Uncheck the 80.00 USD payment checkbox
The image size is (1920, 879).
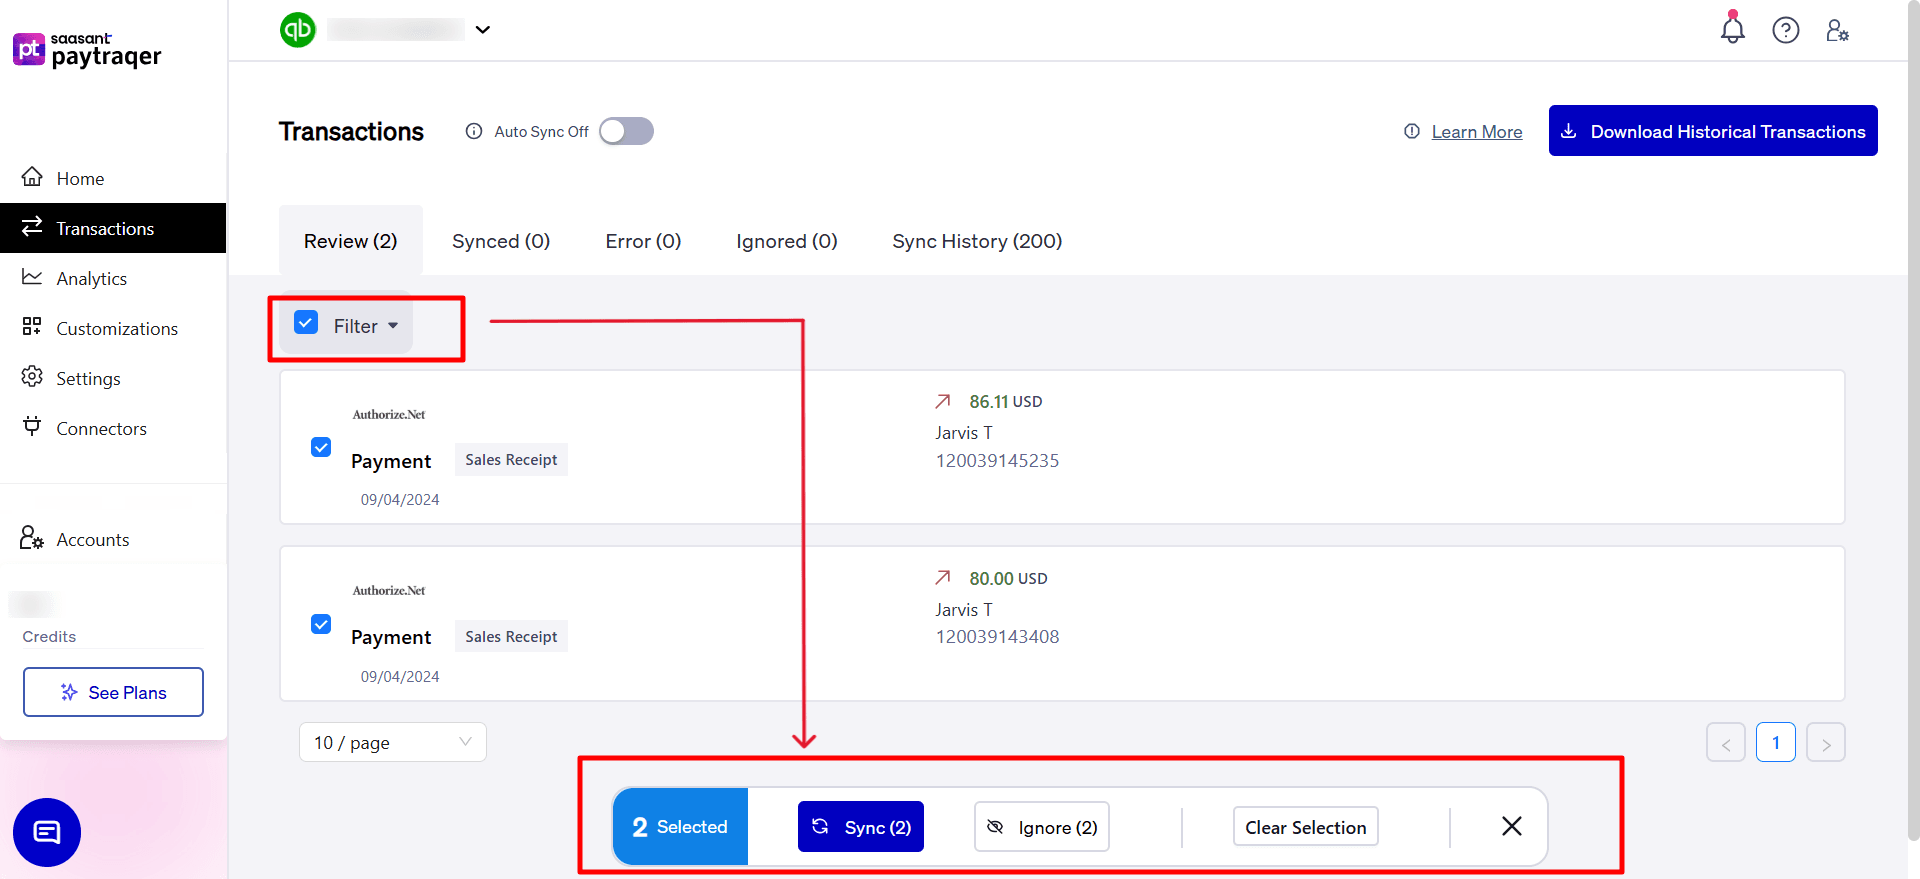pos(321,624)
